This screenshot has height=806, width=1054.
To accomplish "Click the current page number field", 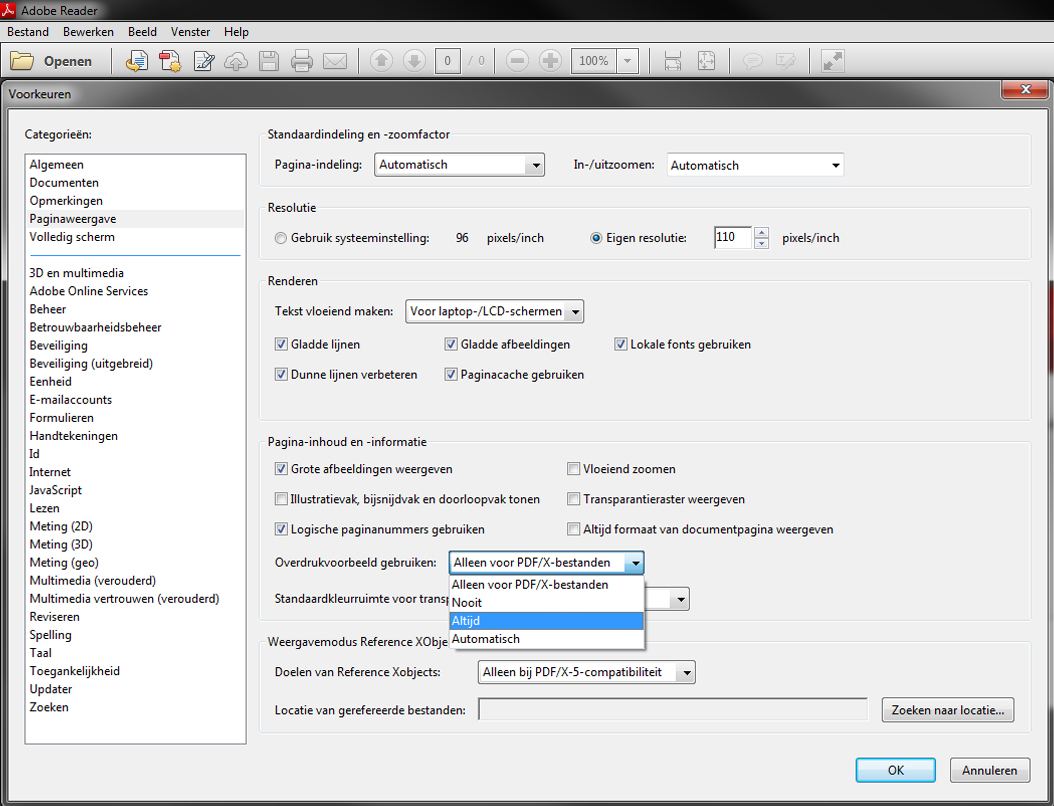I will (x=448, y=61).
